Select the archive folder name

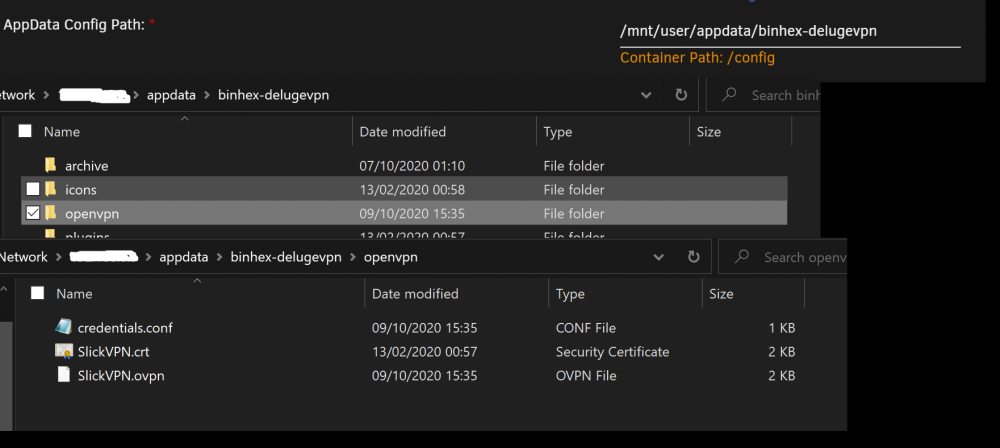pyautogui.click(x=87, y=166)
